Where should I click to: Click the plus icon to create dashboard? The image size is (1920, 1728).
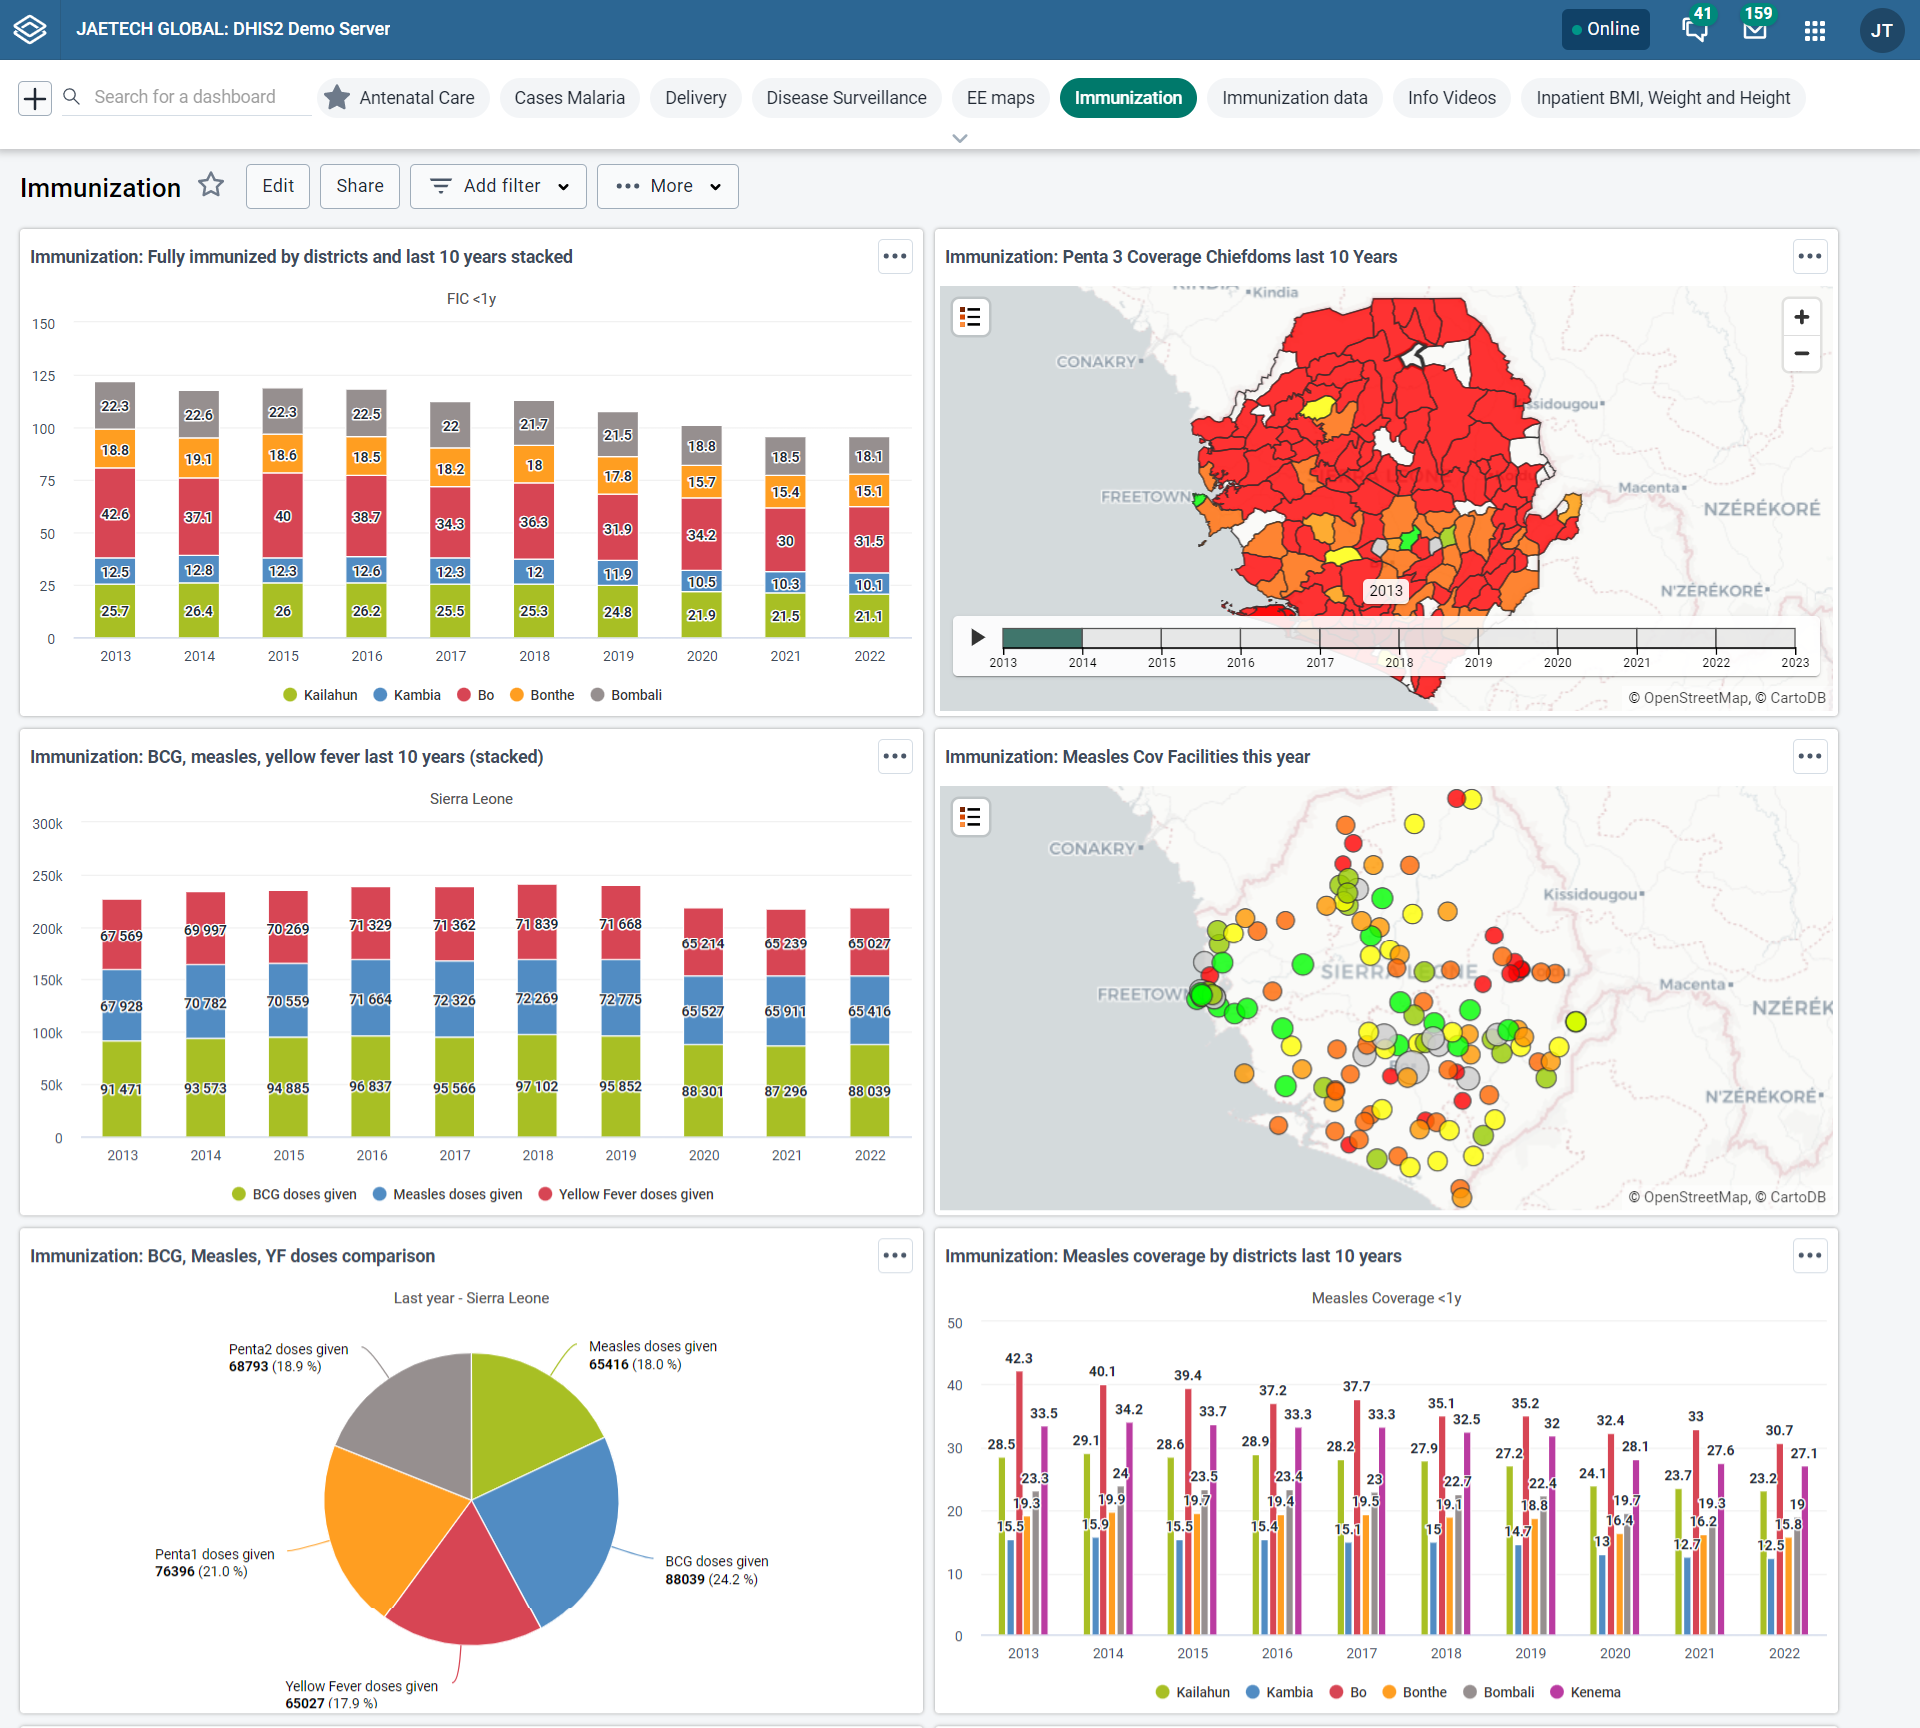coord(35,98)
